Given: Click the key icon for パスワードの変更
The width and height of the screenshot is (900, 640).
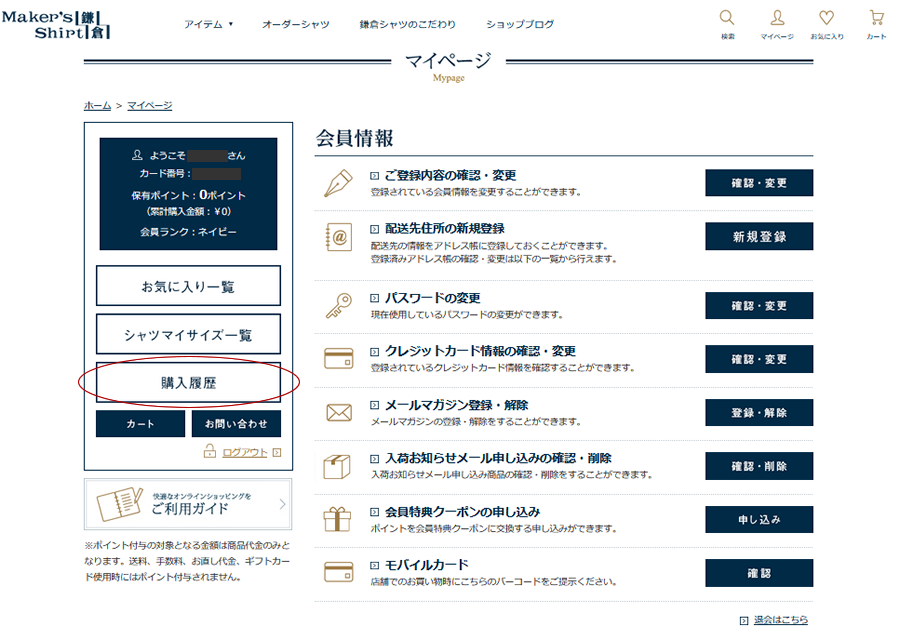Looking at the screenshot, I should (x=339, y=305).
